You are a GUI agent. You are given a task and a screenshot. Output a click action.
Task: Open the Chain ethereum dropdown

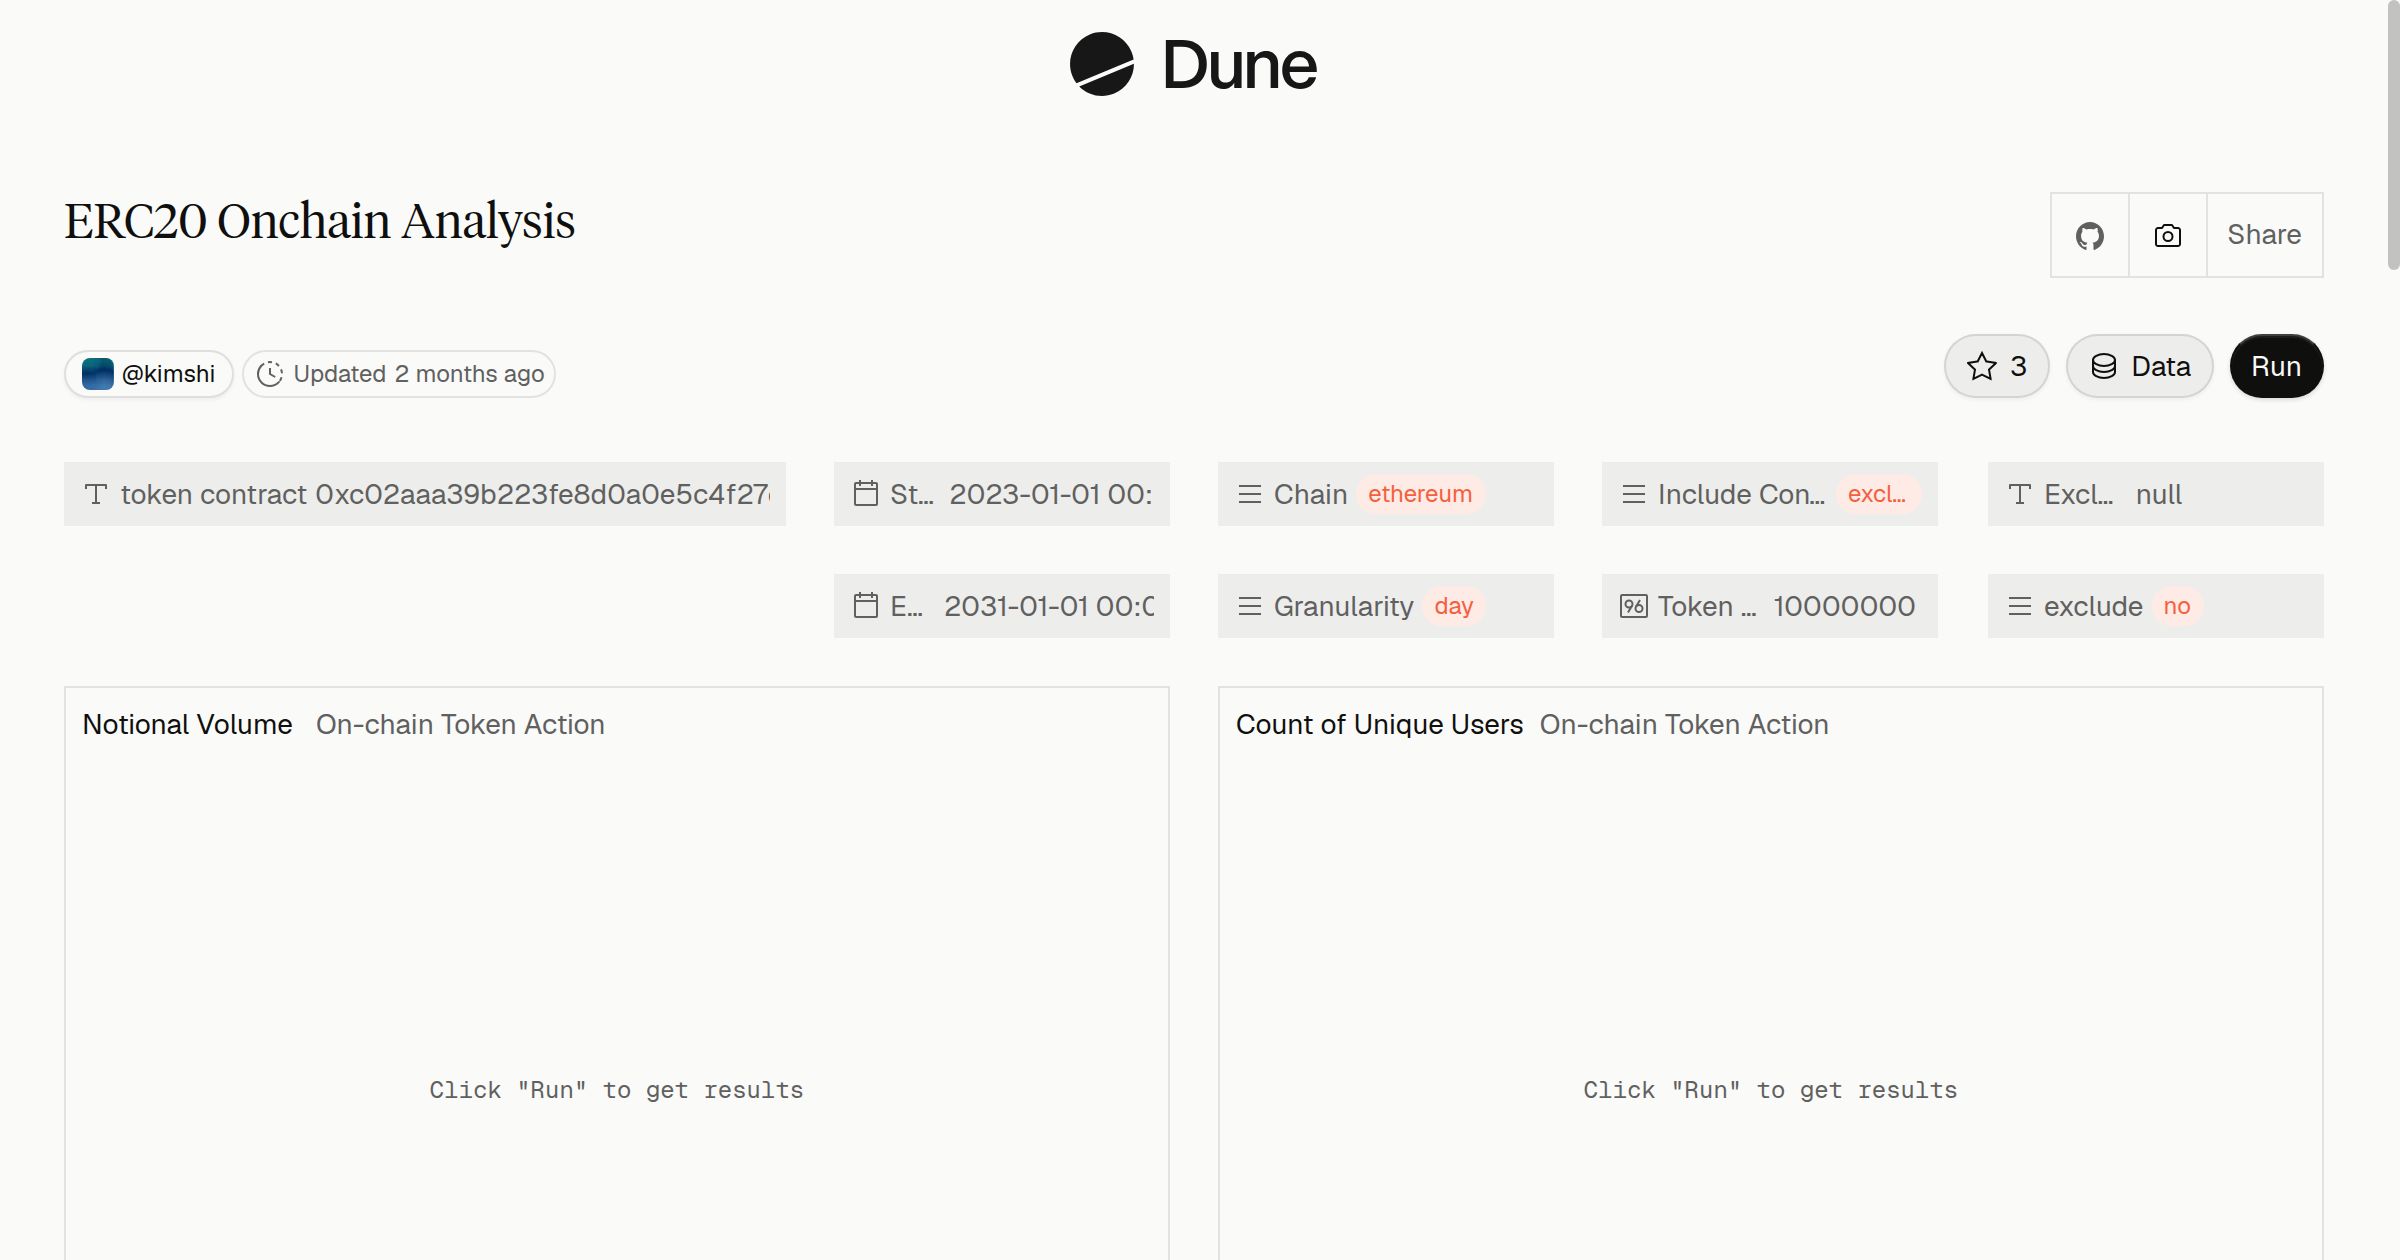tap(1386, 494)
